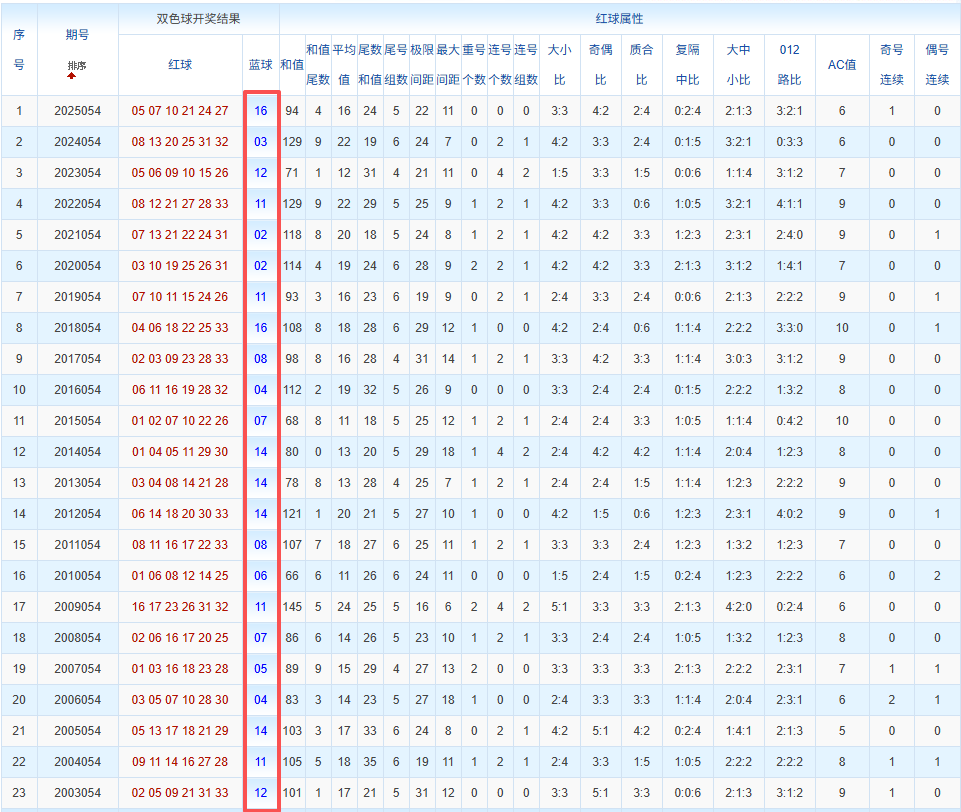Image resolution: width=961 pixels, height=812 pixels.
Task: Click blue ball 12 of issue 2003054
Action: coord(260,793)
